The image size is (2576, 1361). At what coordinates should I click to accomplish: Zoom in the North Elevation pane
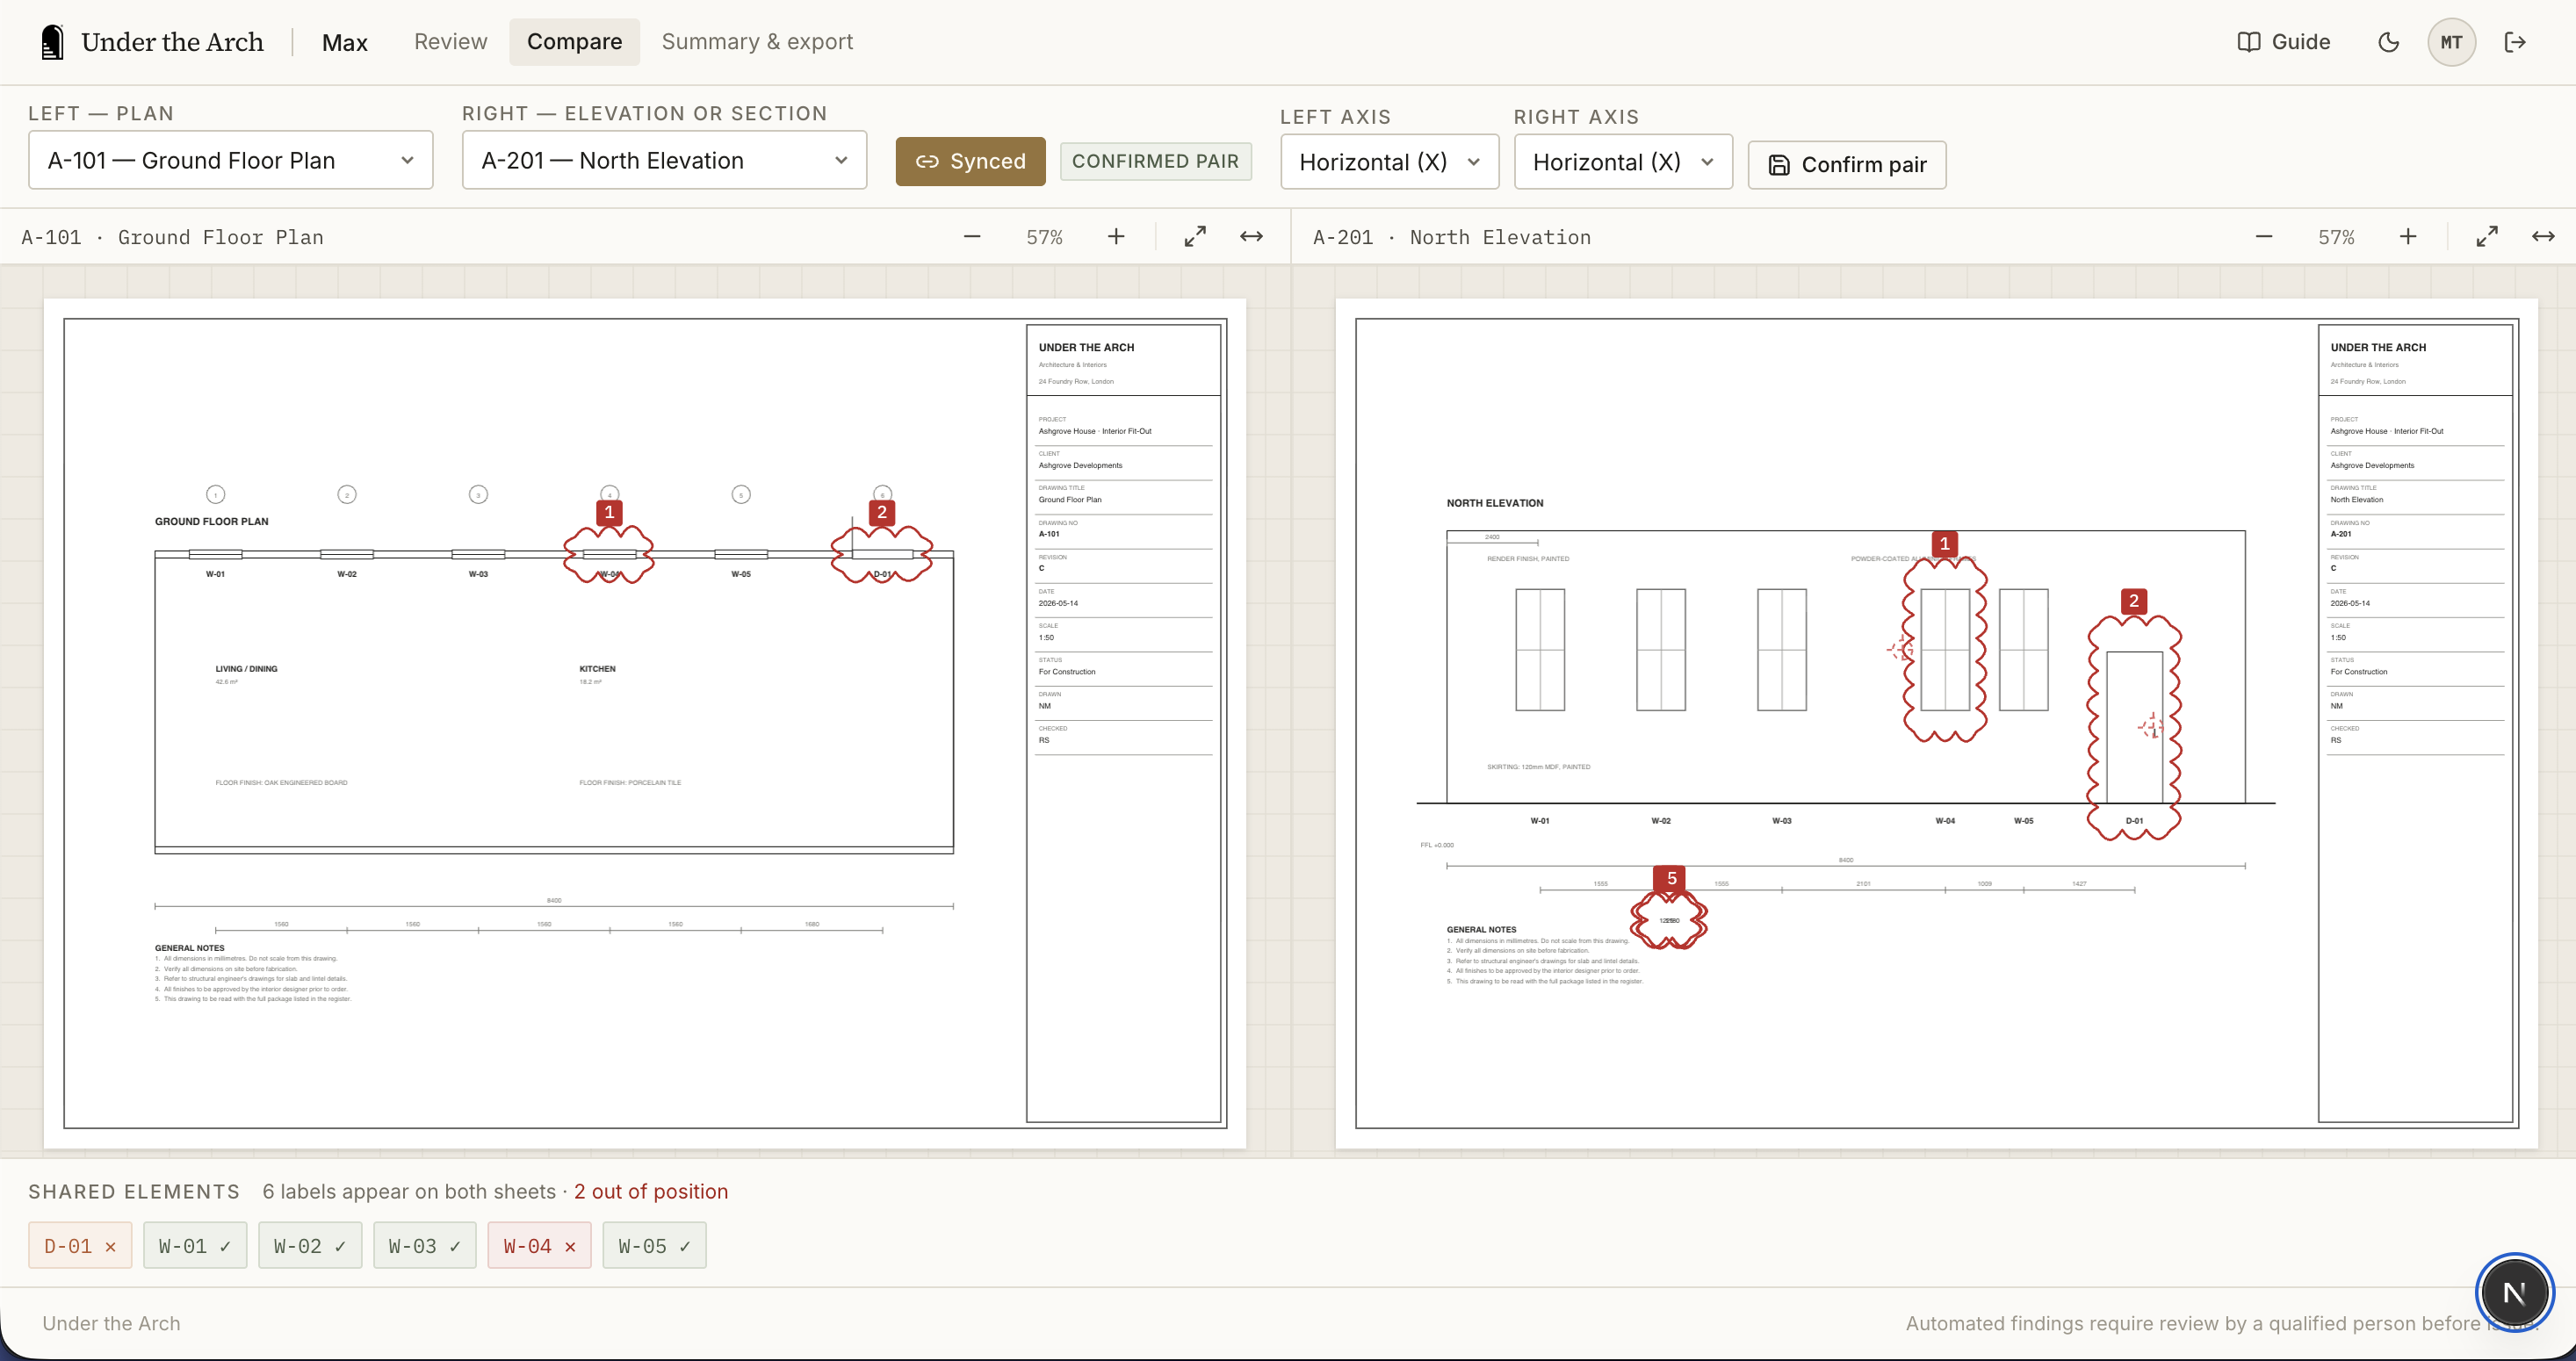click(x=2408, y=237)
